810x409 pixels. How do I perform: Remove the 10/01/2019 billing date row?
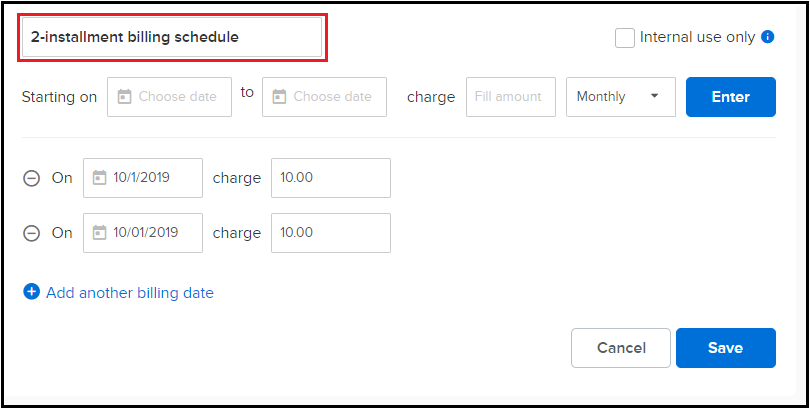32,233
